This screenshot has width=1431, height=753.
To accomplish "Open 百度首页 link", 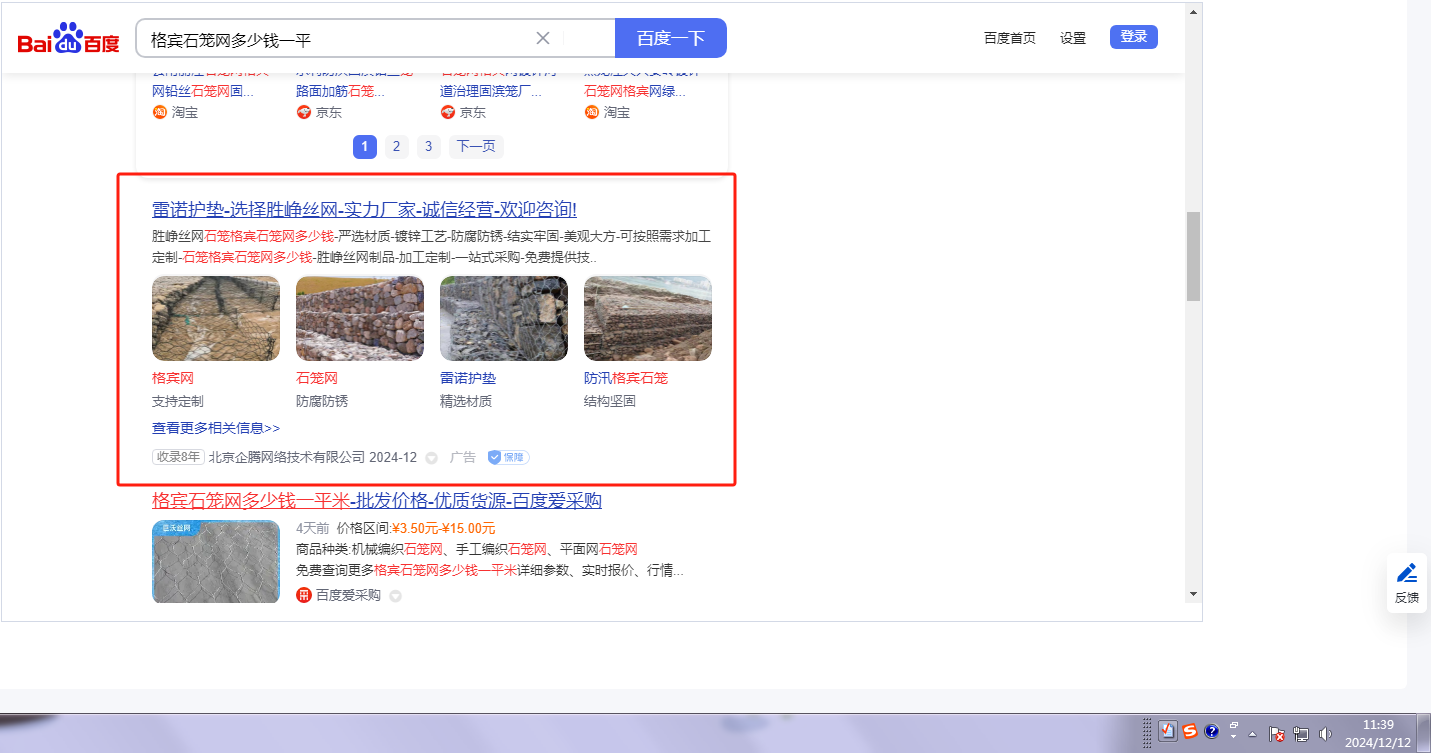I will coord(1010,38).
